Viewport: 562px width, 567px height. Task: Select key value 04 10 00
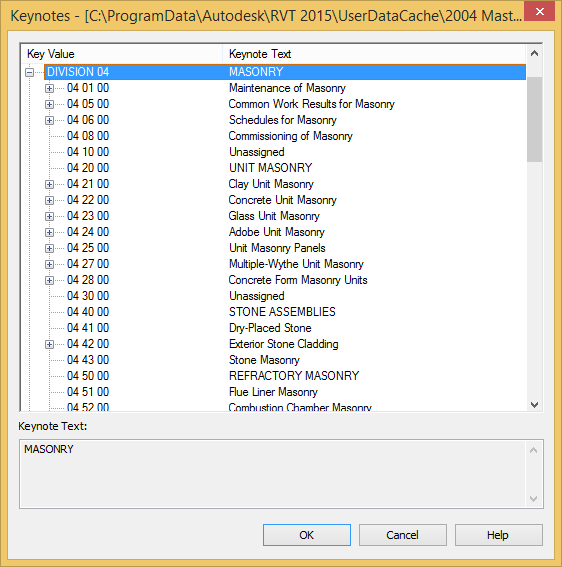(88, 152)
